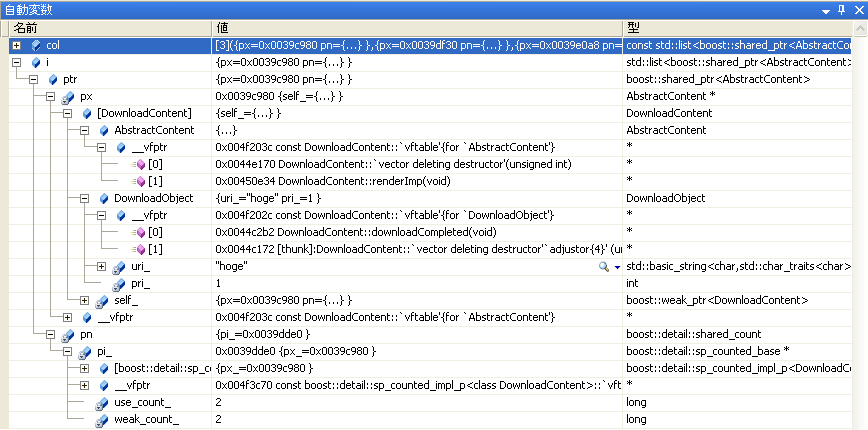
Task: Expand the col variable row
Action: pos(17,45)
